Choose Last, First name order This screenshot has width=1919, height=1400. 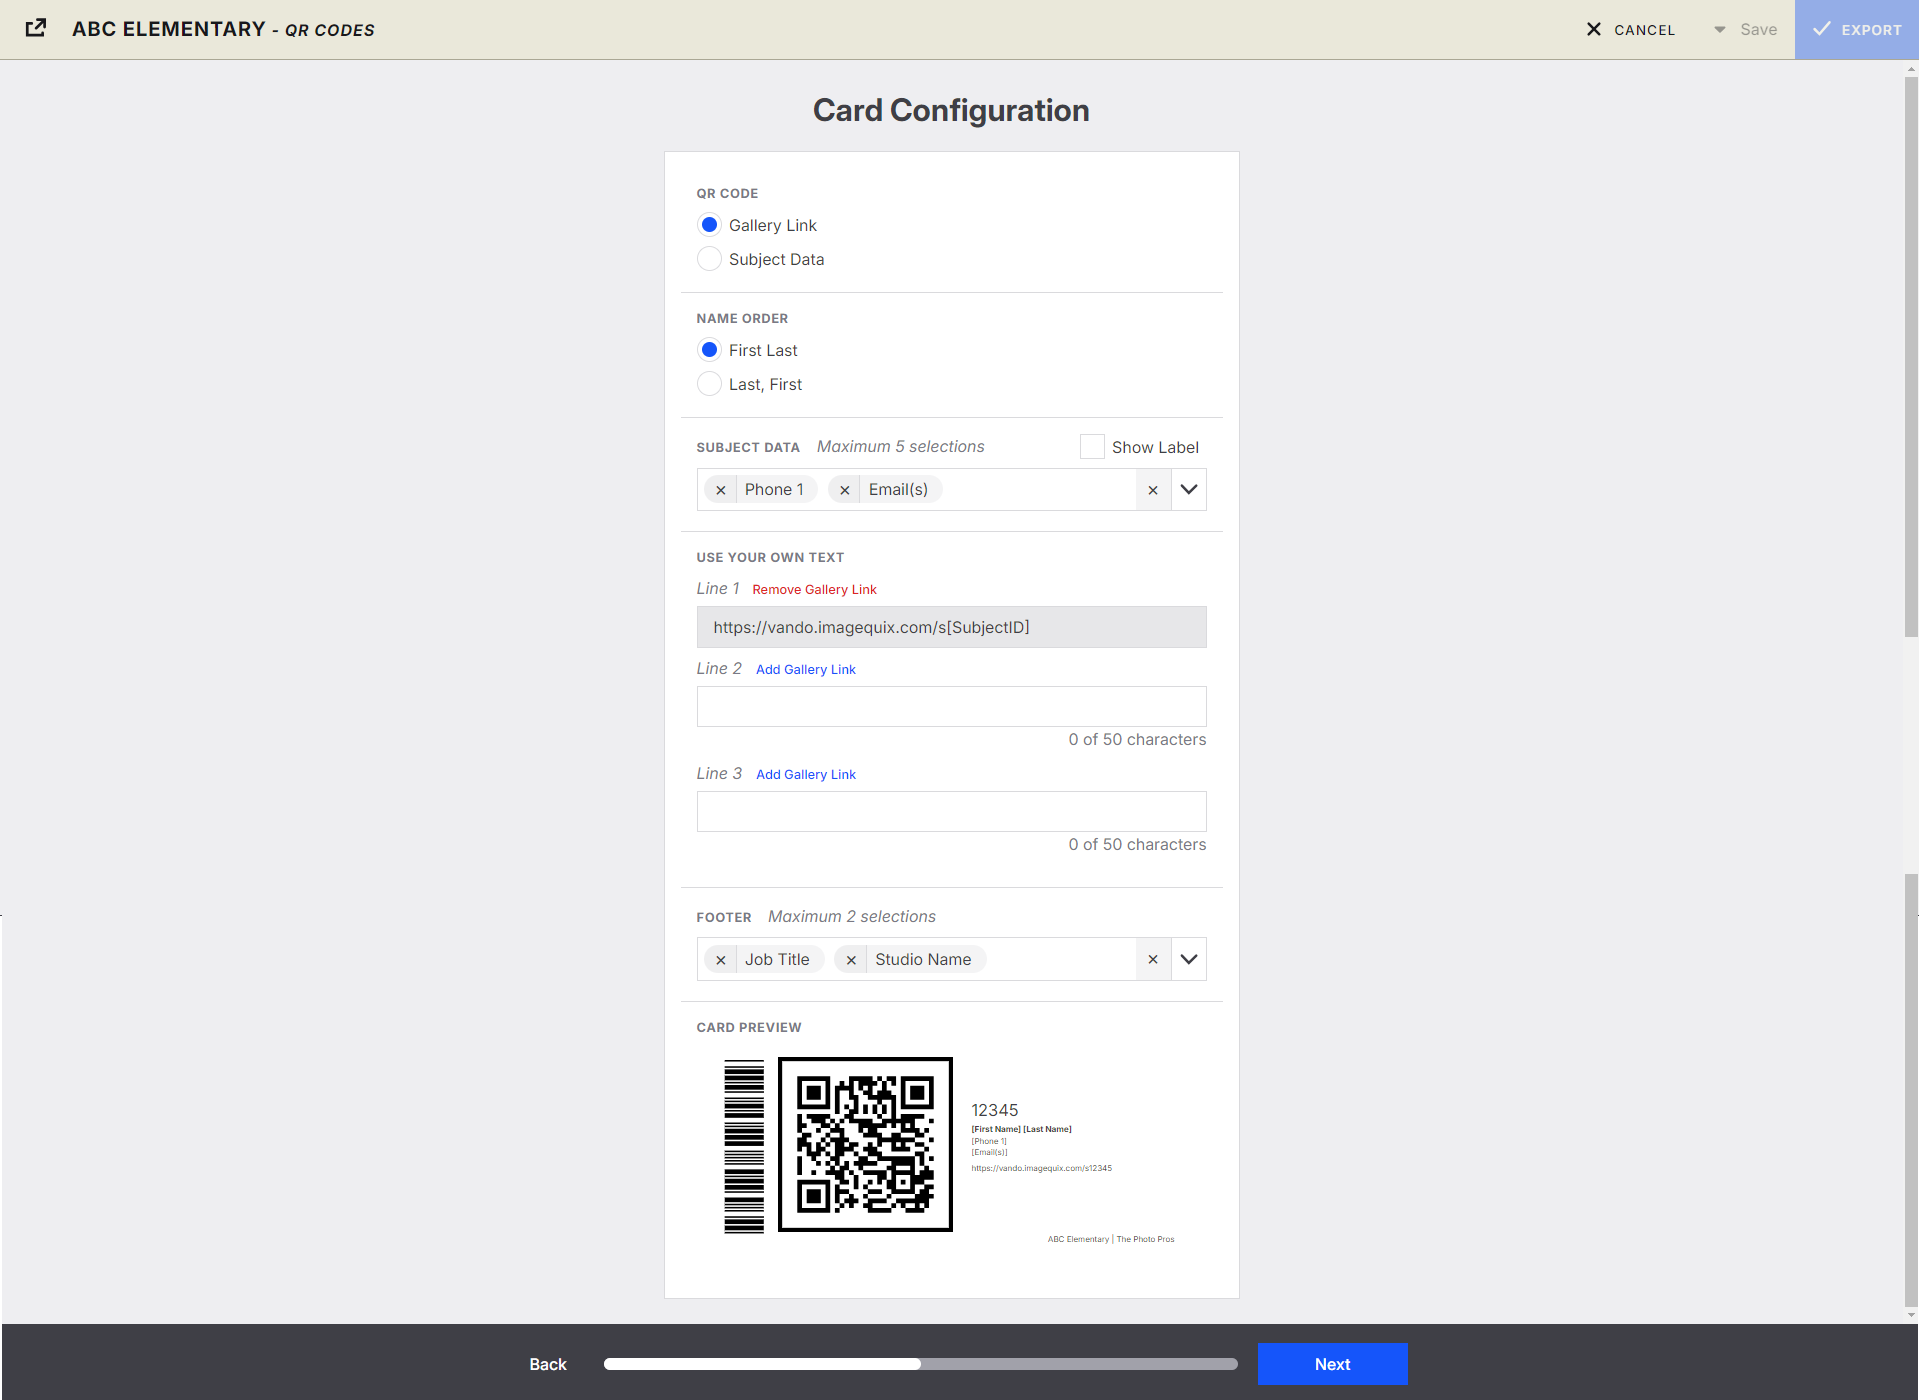tap(709, 384)
